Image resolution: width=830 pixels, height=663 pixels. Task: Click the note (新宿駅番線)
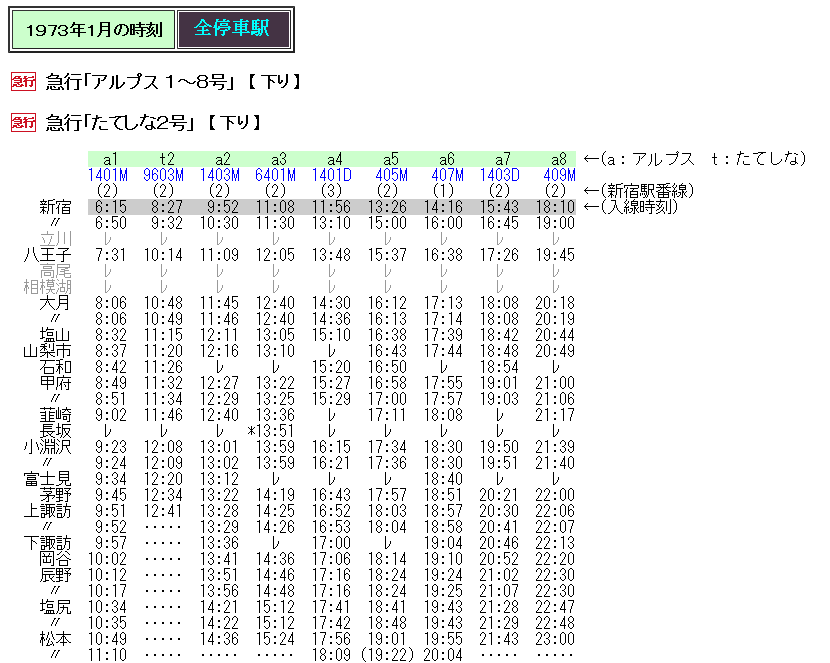click(x=647, y=190)
